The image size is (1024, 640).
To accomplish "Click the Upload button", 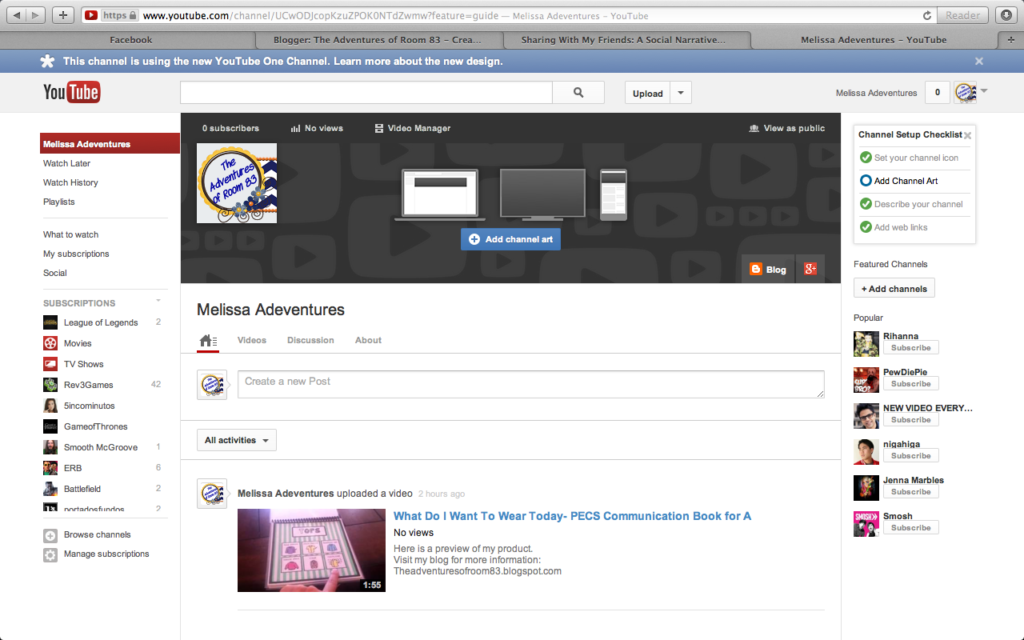I will [x=648, y=93].
